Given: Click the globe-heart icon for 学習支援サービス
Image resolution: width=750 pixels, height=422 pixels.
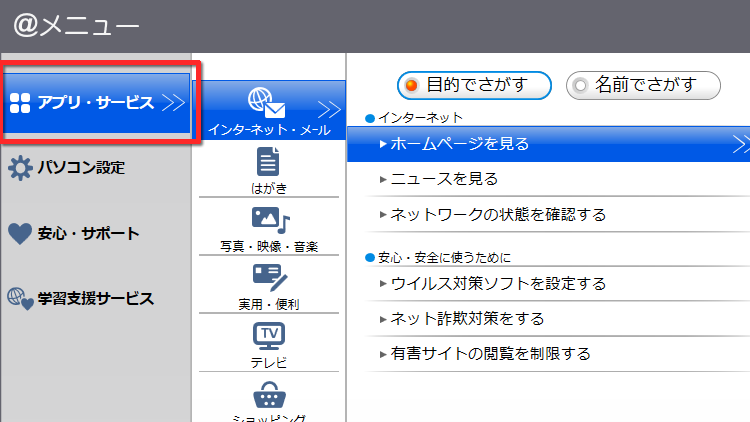Looking at the screenshot, I should pos(20,299).
